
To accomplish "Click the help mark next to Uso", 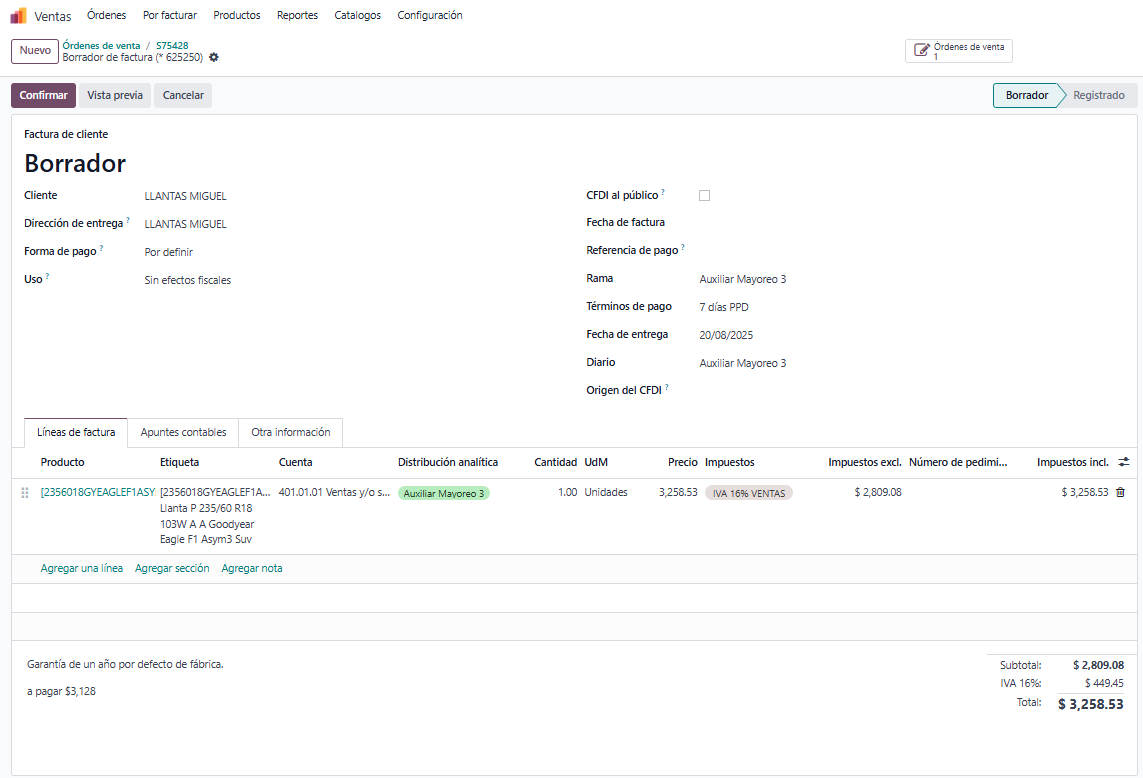I will [x=47, y=277].
